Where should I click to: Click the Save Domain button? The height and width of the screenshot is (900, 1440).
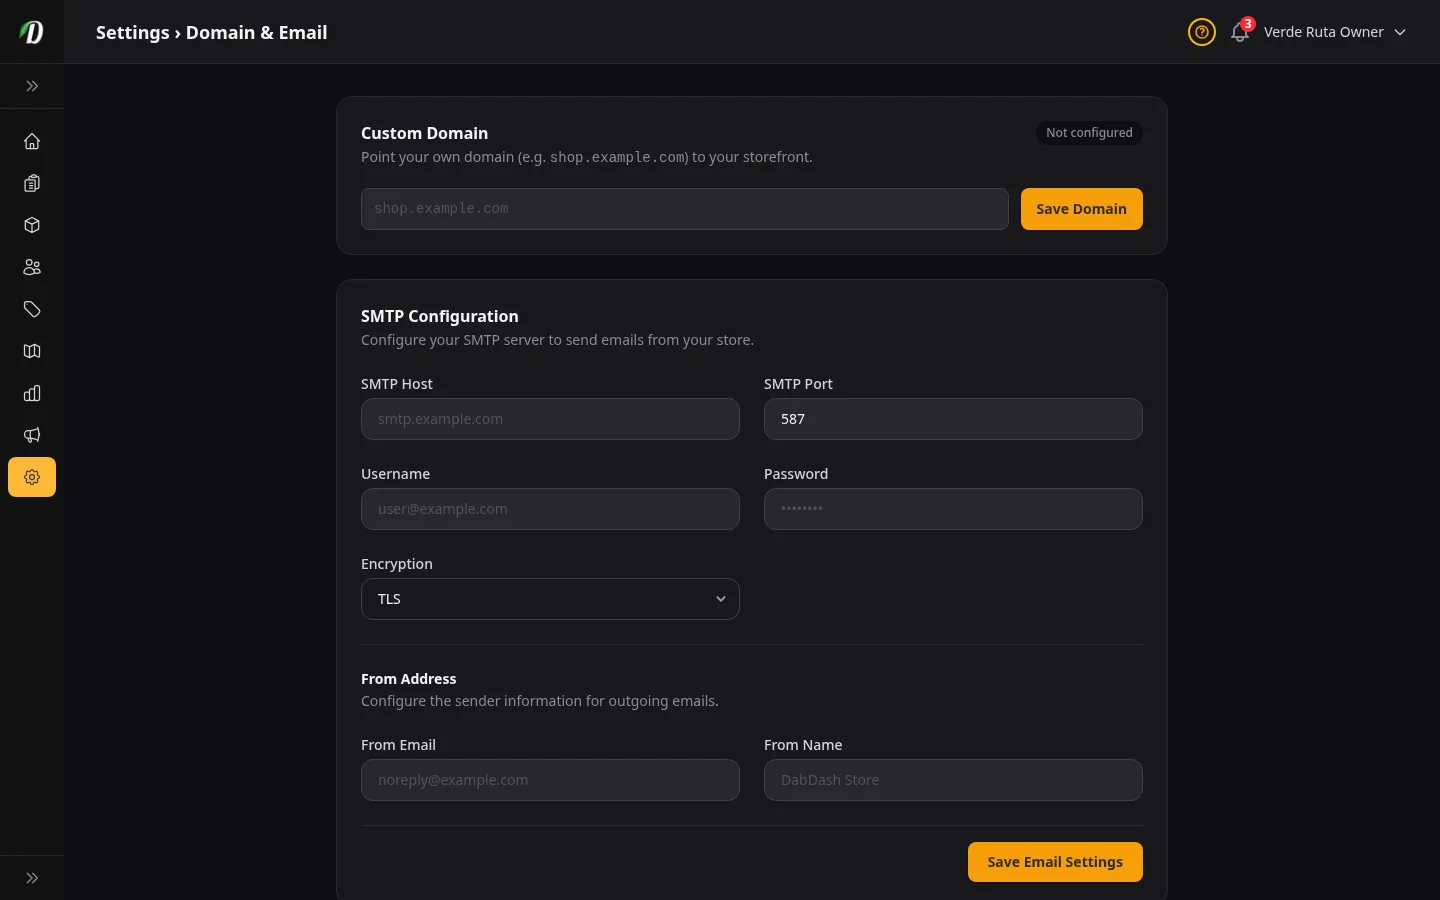click(x=1081, y=209)
